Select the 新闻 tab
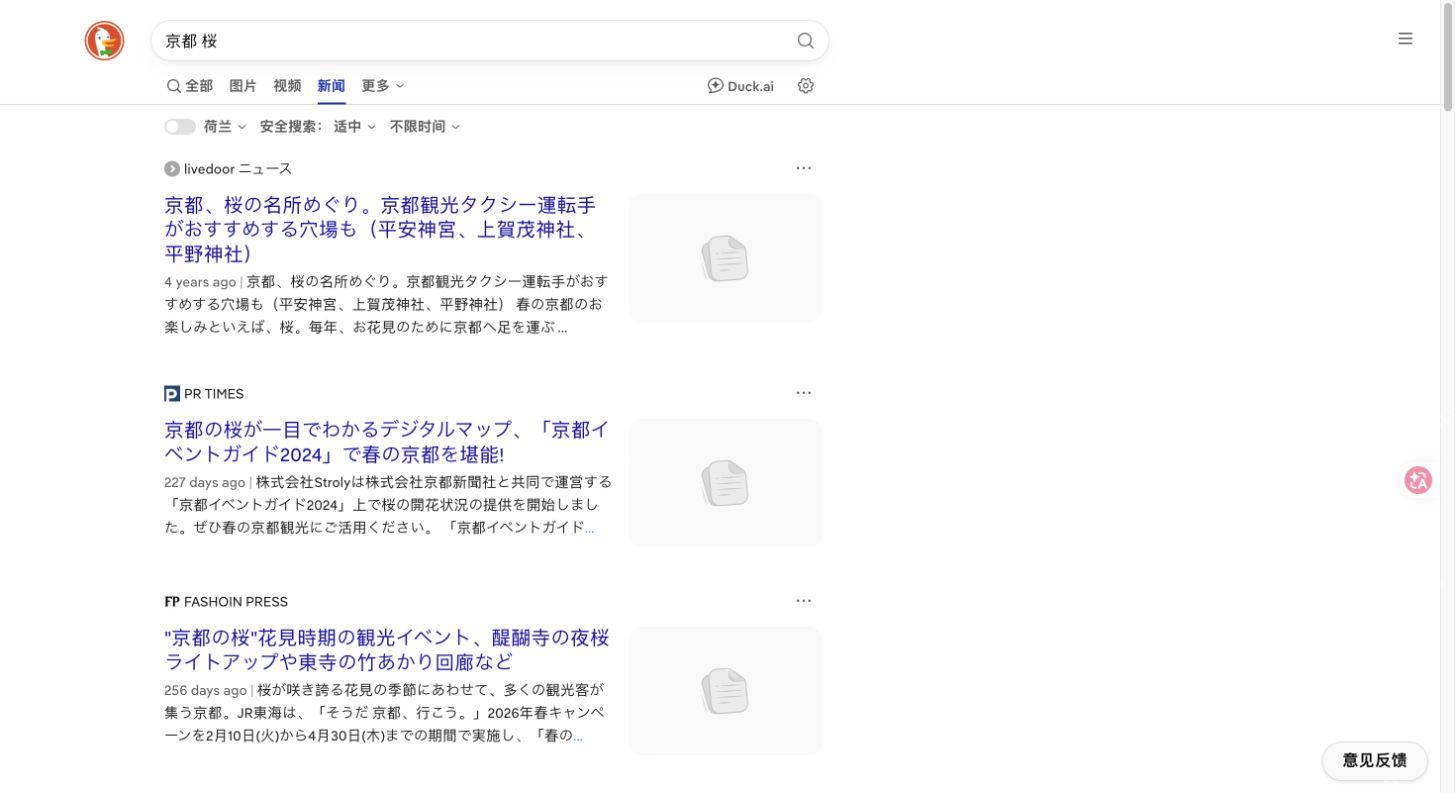This screenshot has height=793, width=1455. coord(331,86)
